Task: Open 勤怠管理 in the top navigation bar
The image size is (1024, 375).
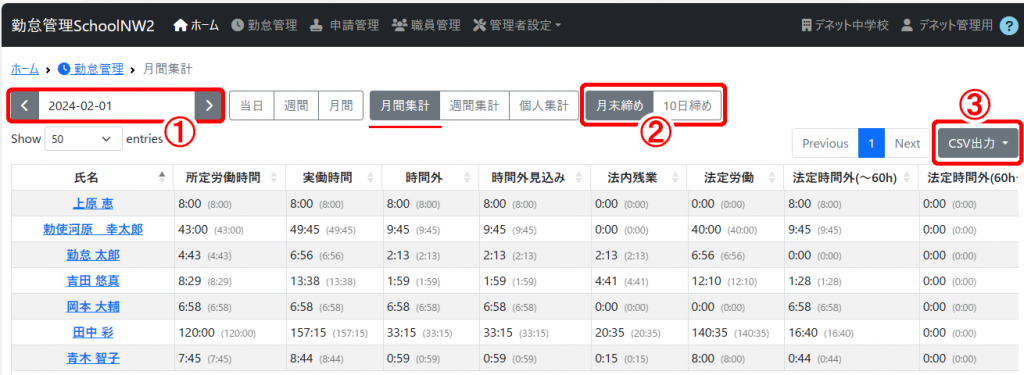Action: point(264,25)
